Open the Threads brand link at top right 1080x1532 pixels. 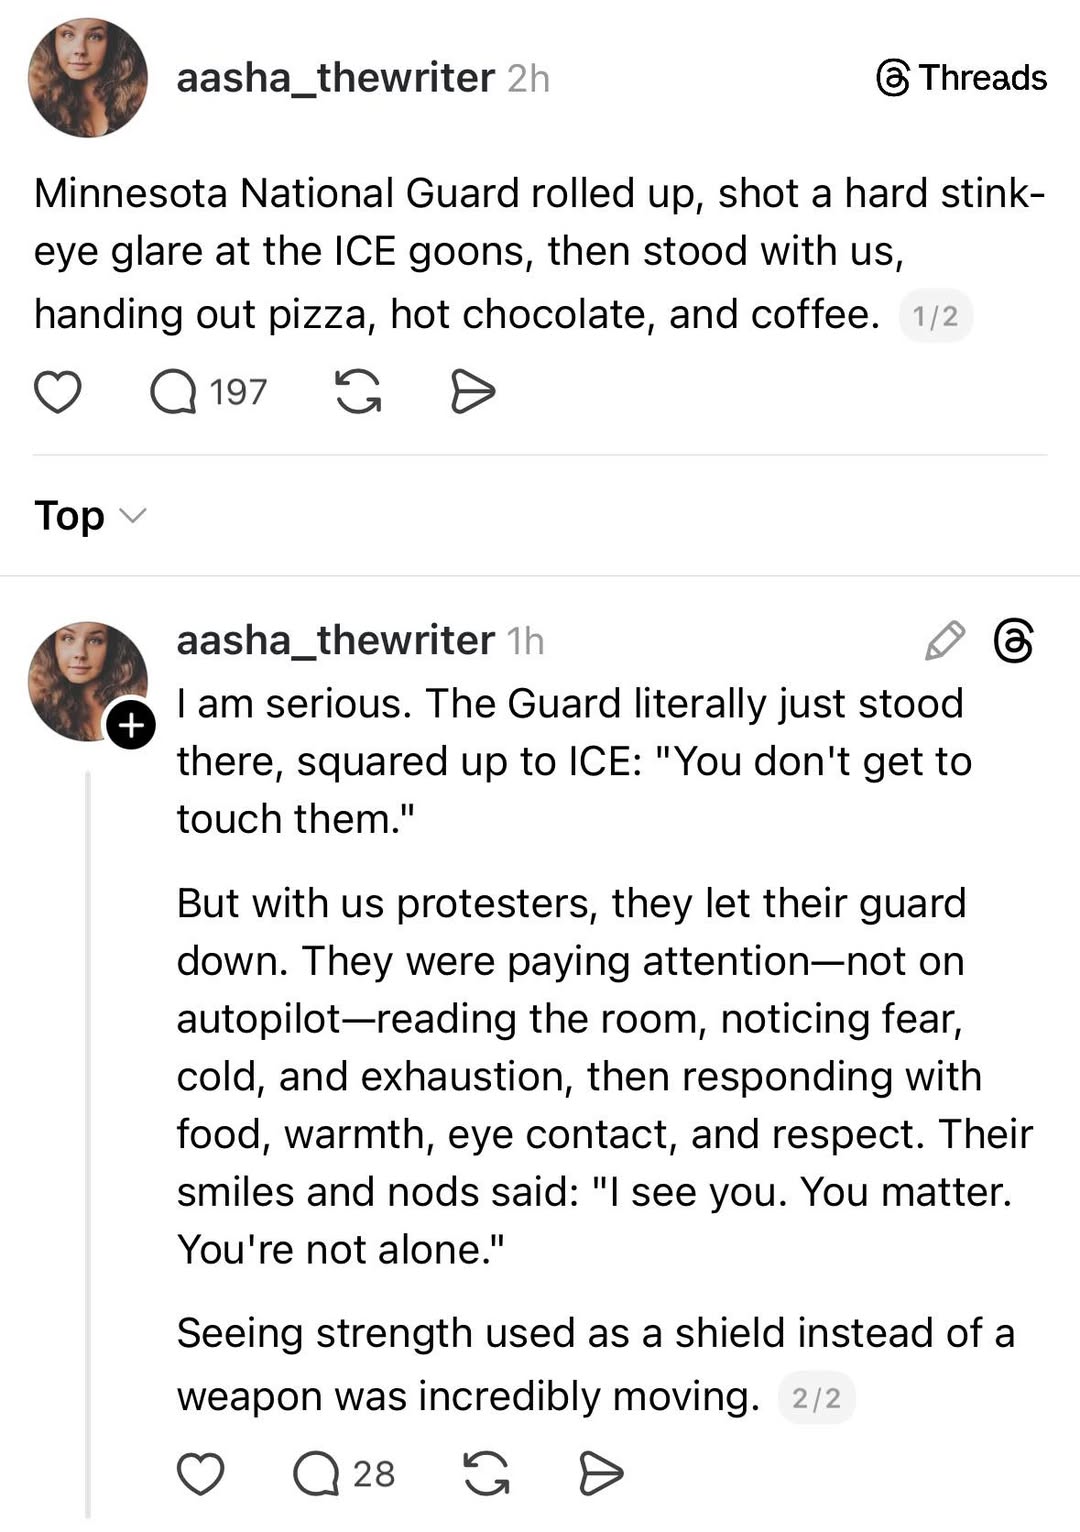962,78
